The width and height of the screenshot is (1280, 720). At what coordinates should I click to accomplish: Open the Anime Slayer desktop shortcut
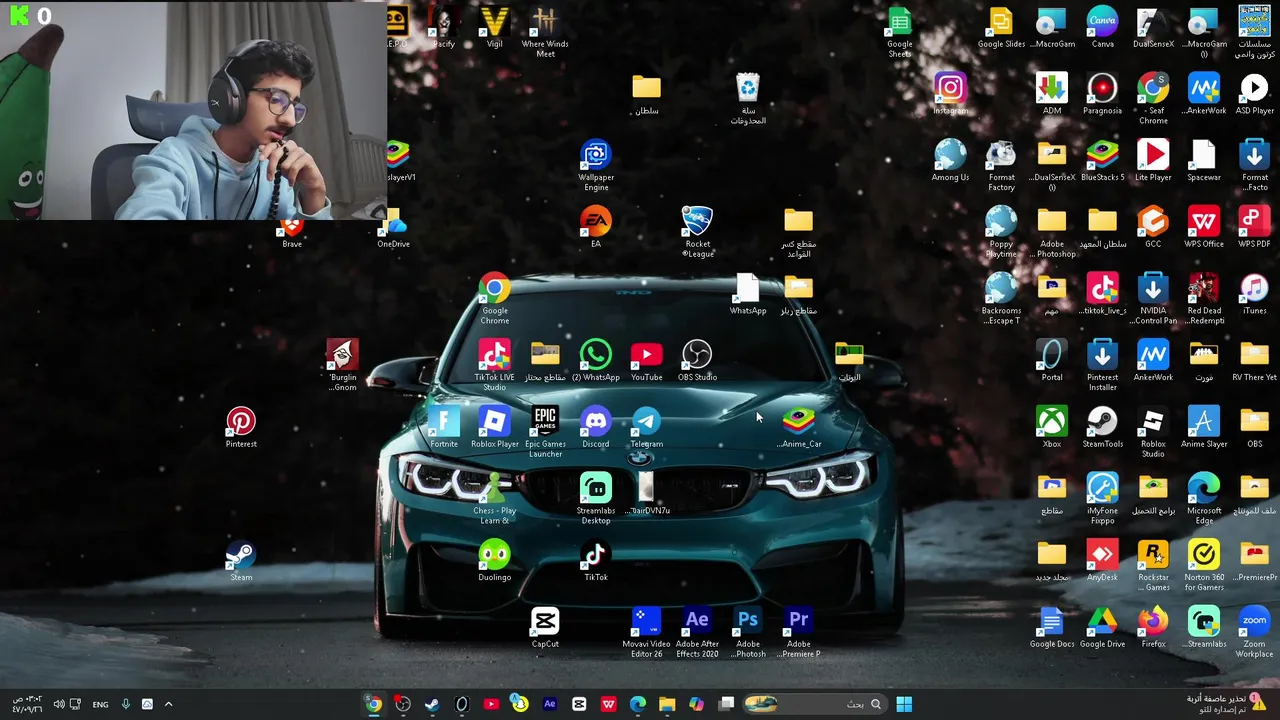[1204, 428]
